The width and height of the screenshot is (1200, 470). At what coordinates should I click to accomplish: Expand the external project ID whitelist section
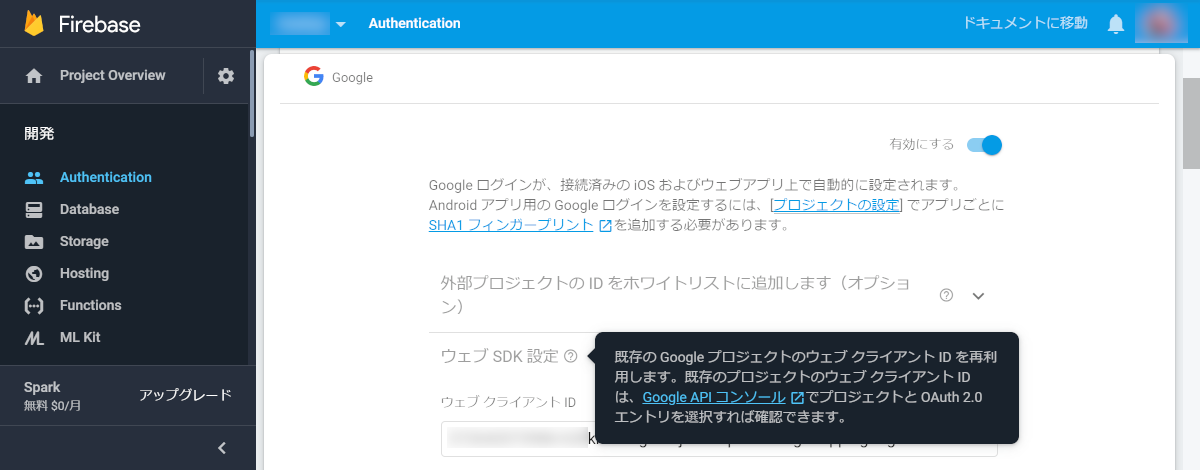pyautogui.click(x=979, y=296)
